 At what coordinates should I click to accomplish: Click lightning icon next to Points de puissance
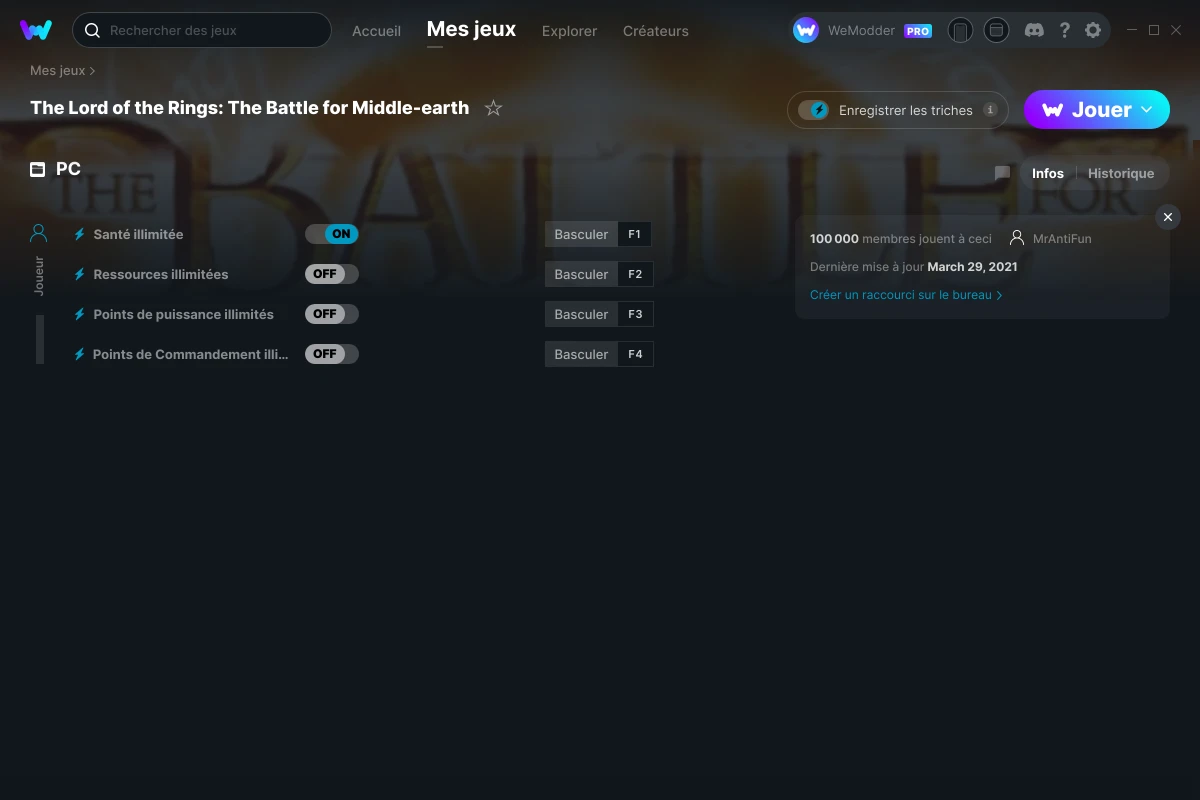(x=80, y=314)
